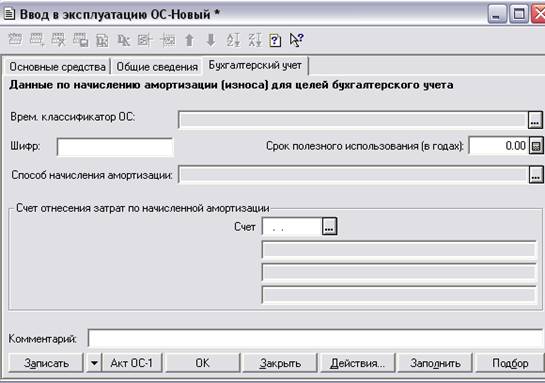Click the new row icon in toolbar
The width and height of the screenshot is (545, 383).
[x=15, y=40]
